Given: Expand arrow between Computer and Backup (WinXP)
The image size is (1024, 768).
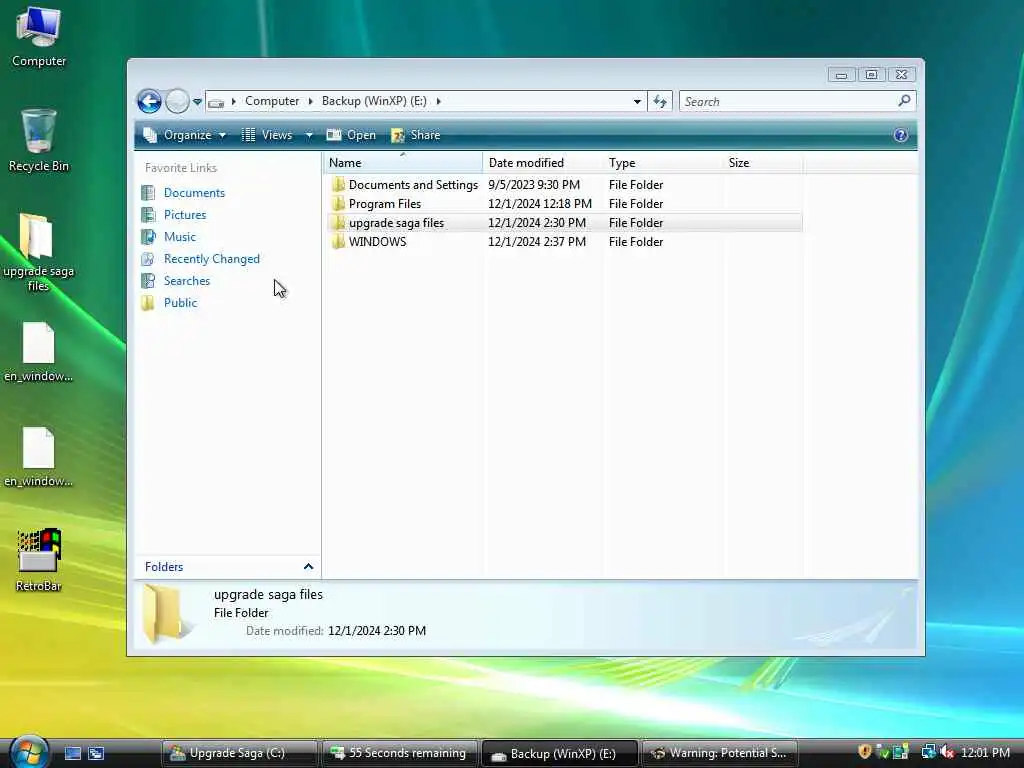Looking at the screenshot, I should coord(310,101).
